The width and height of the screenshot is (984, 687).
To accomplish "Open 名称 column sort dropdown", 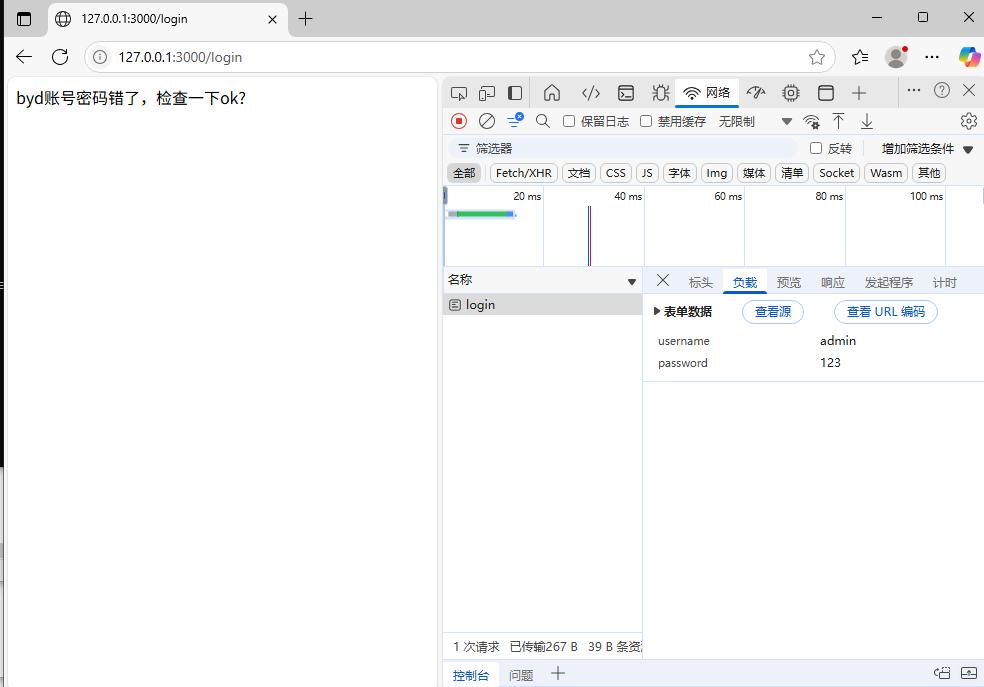I will (x=632, y=282).
